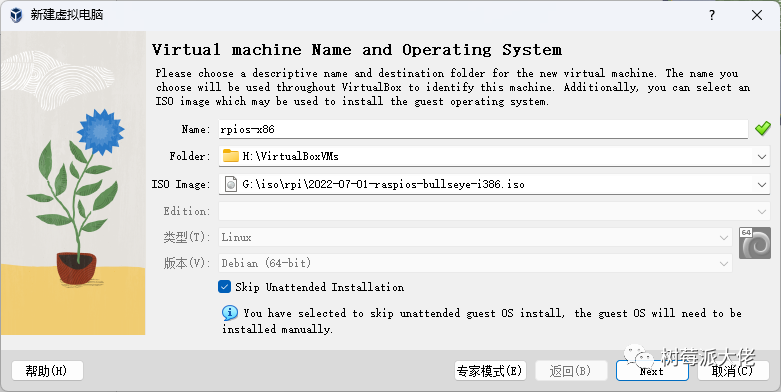This screenshot has width=781, height=392.
Task: Click the 返回(B) back button
Action: tap(571, 371)
